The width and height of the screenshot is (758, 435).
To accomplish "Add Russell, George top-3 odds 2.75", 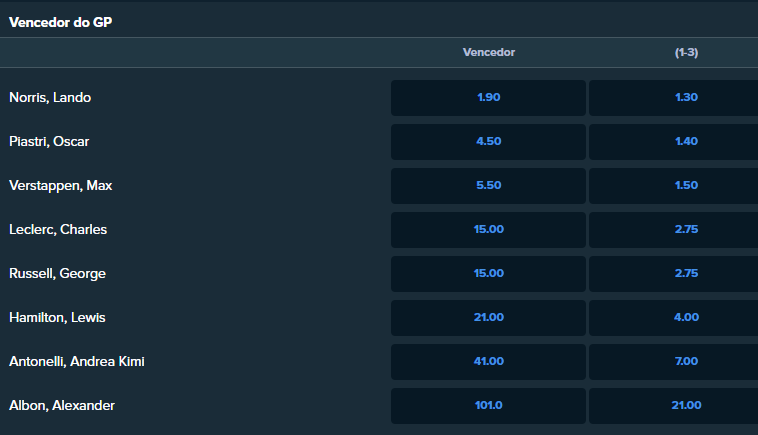I will coord(673,274).
